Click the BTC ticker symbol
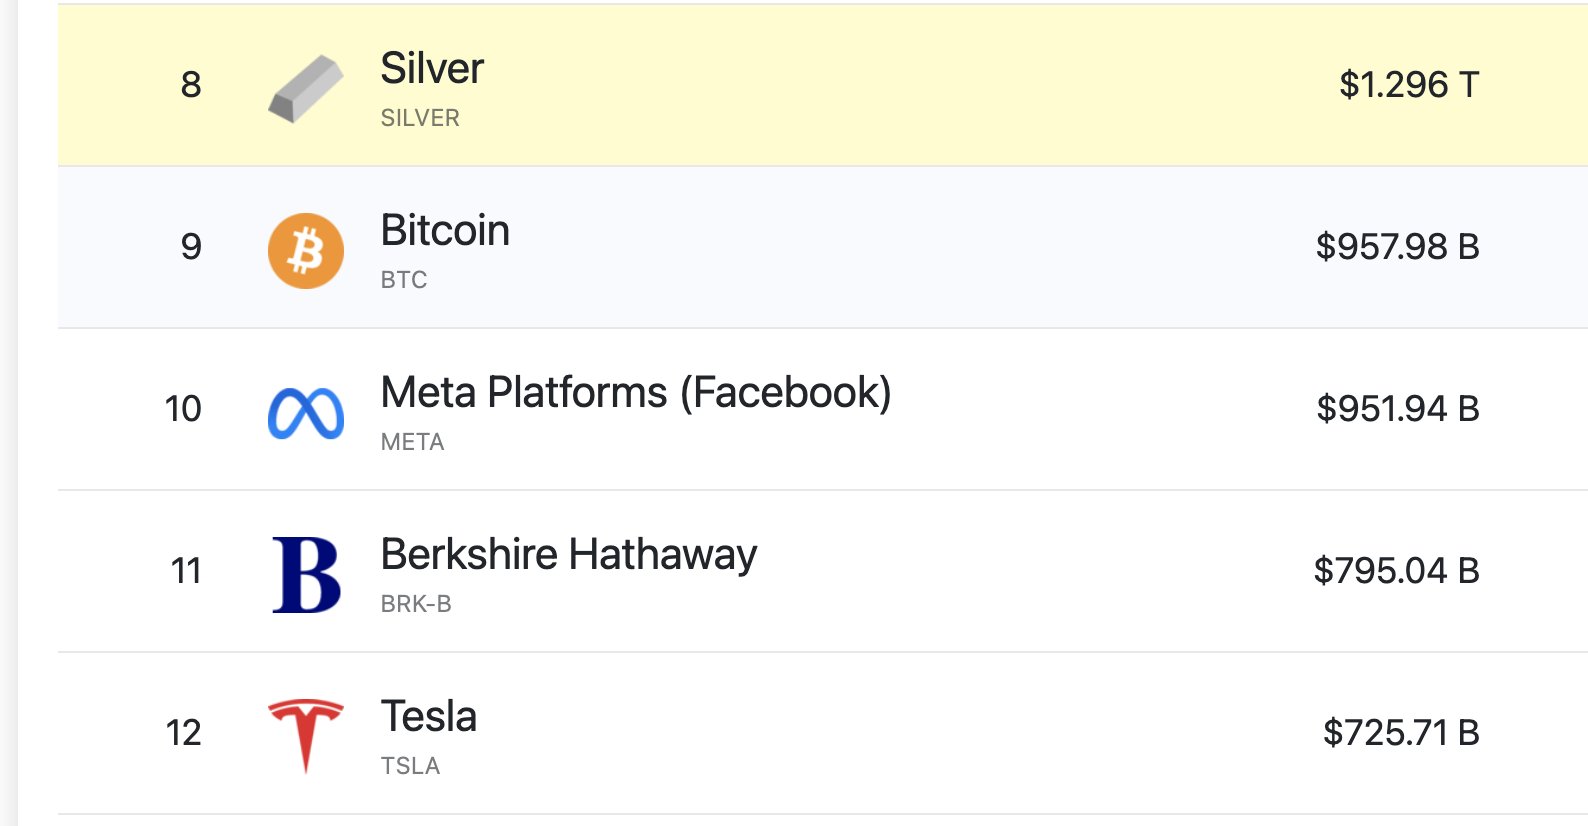The width and height of the screenshot is (1588, 826). [404, 280]
